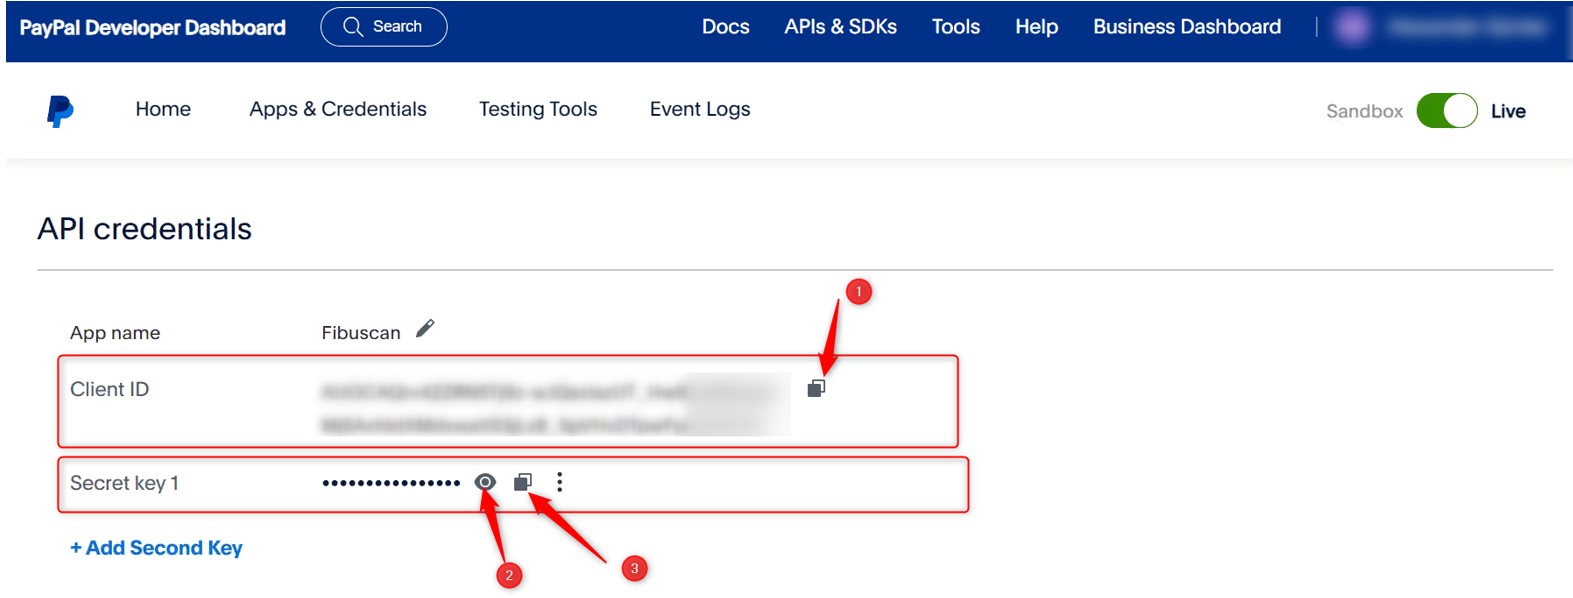Copy the Client ID value
Viewport: 1573px width, 598px height.
(x=816, y=388)
